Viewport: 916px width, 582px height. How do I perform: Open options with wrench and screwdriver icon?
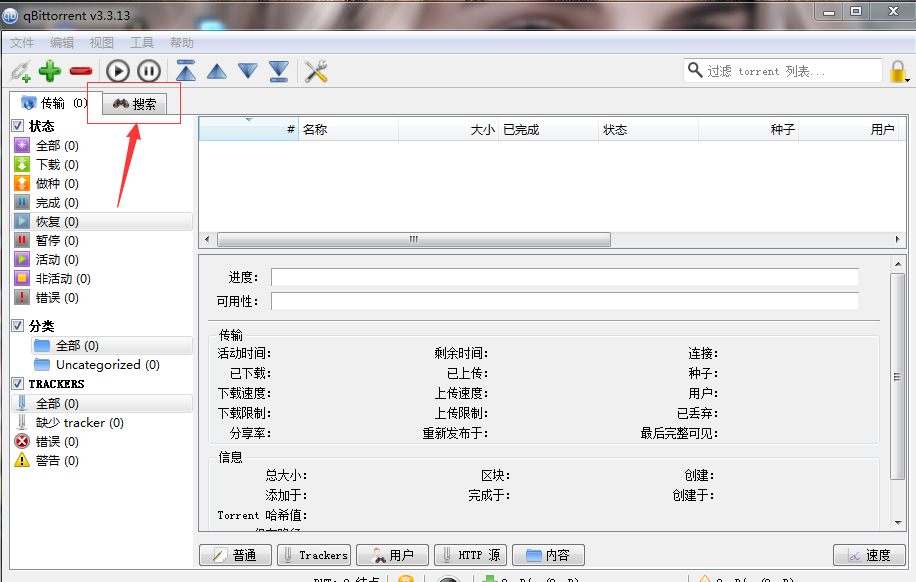tap(316, 71)
